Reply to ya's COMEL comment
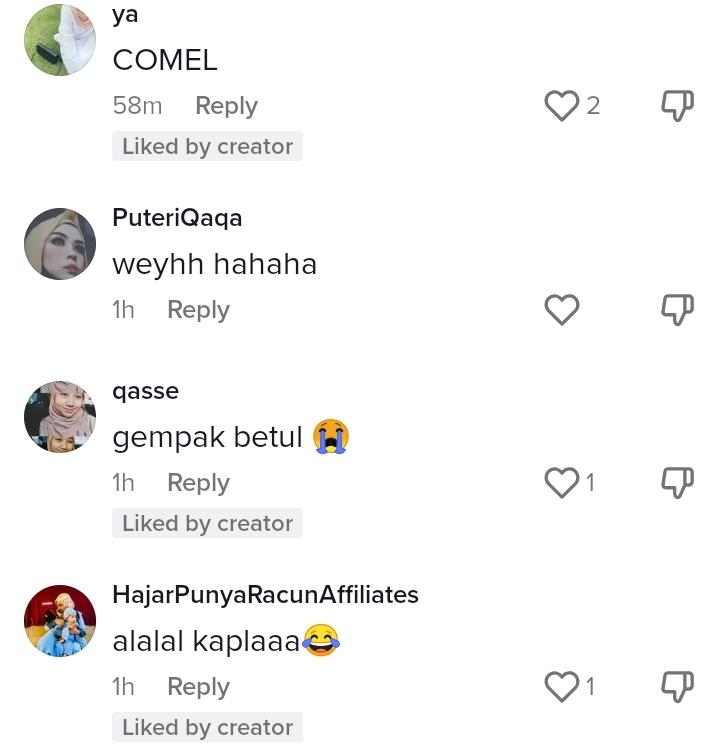This screenshot has height=752, width=720. pos(226,106)
